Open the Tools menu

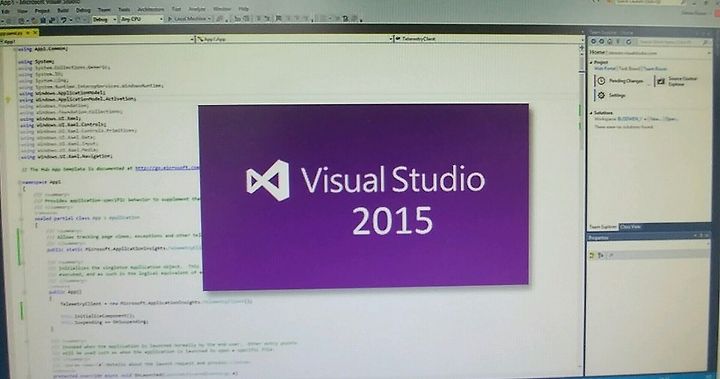tap(124, 10)
